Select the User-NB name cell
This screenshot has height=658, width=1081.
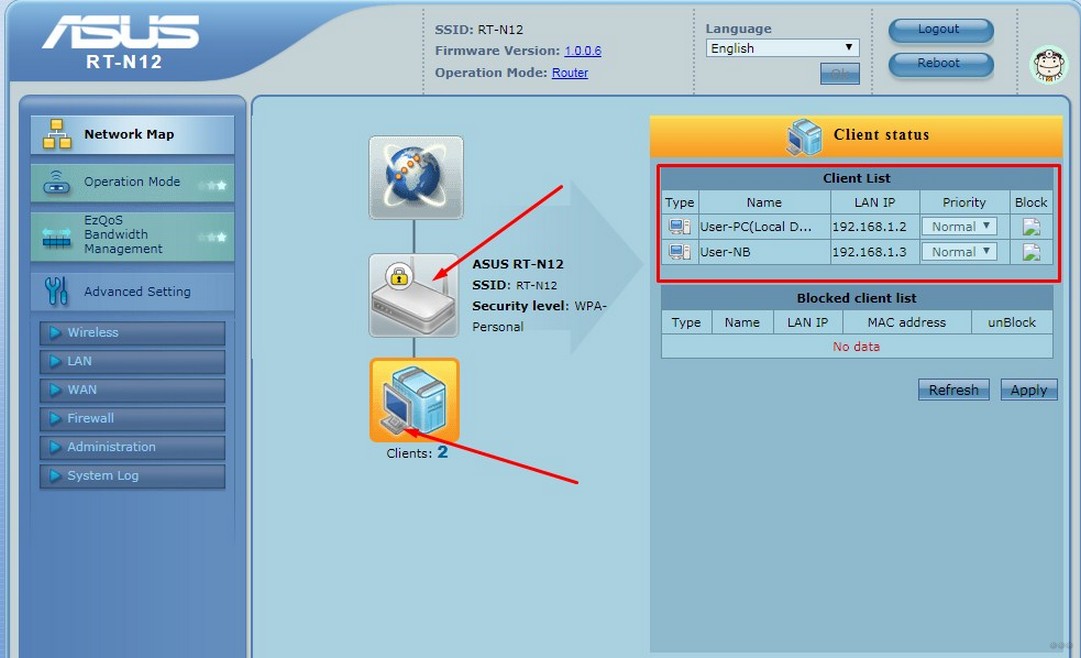[764, 252]
